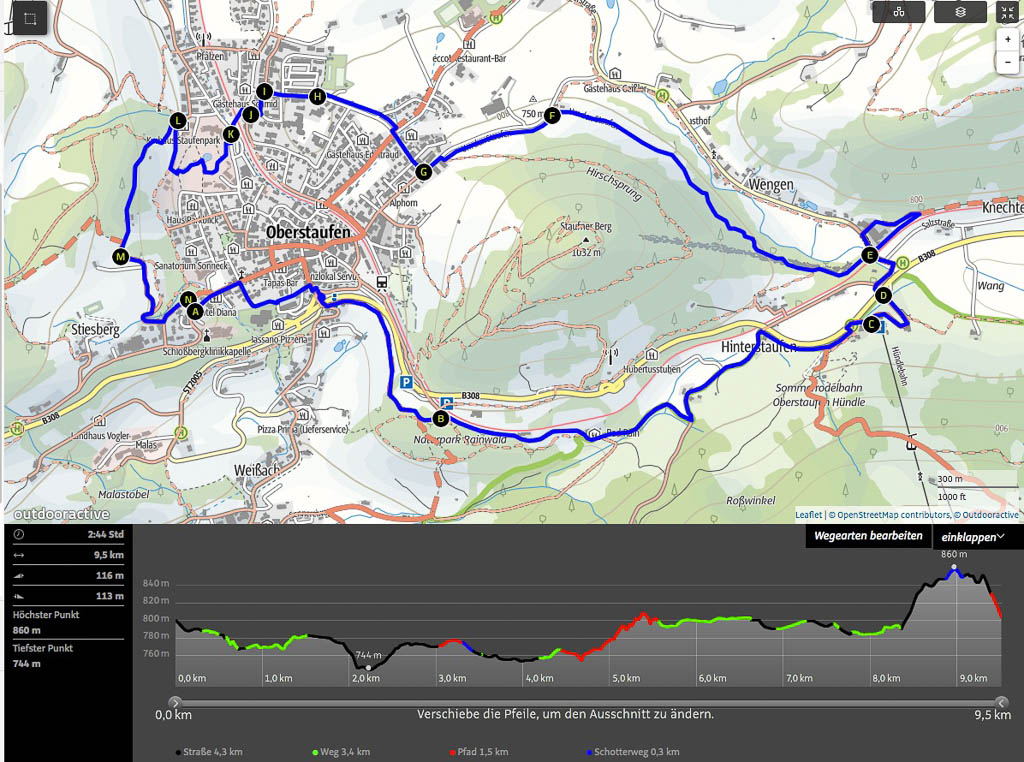Open the clustering options button
Screen dimensions: 1024x762
pos(898,12)
